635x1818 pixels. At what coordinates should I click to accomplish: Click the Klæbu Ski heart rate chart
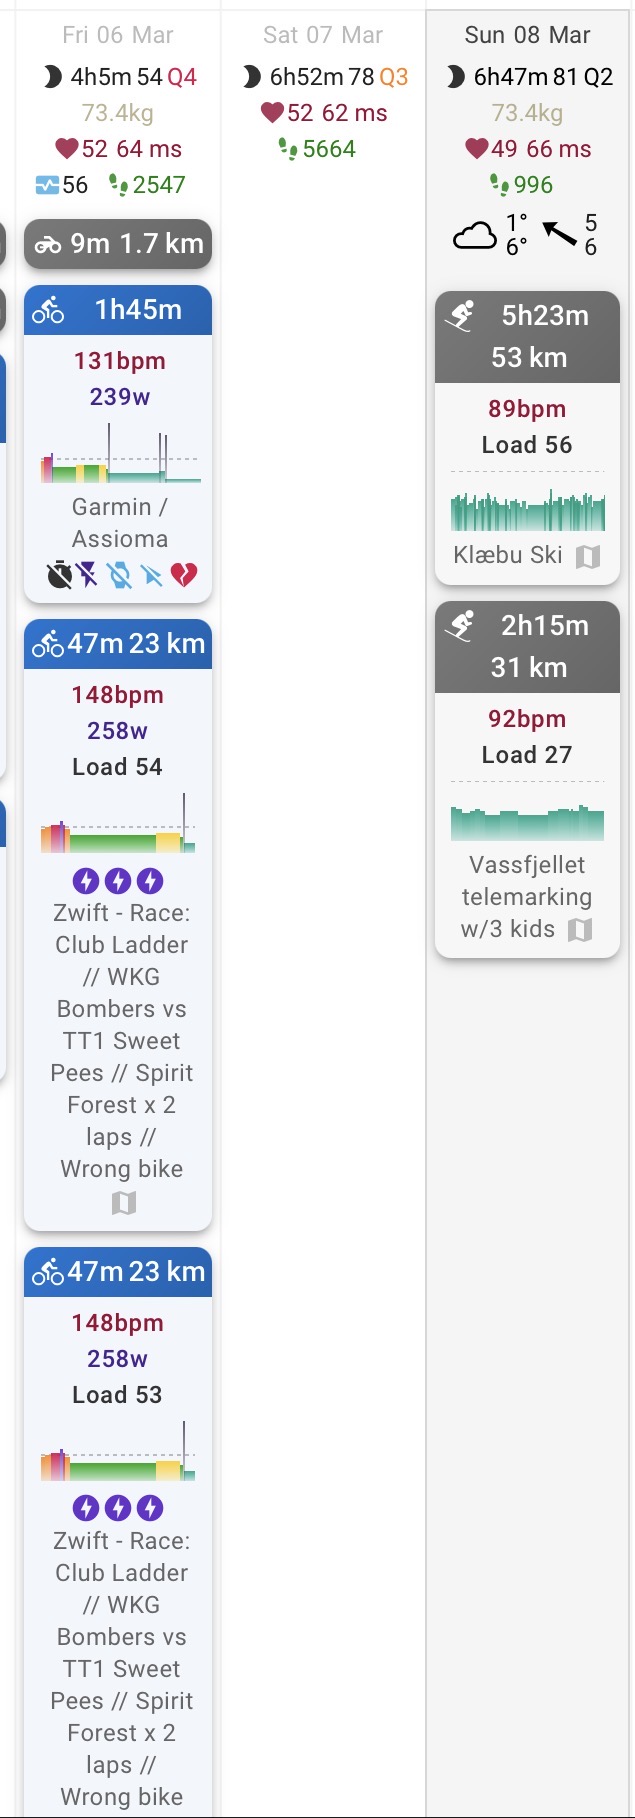[x=527, y=510]
